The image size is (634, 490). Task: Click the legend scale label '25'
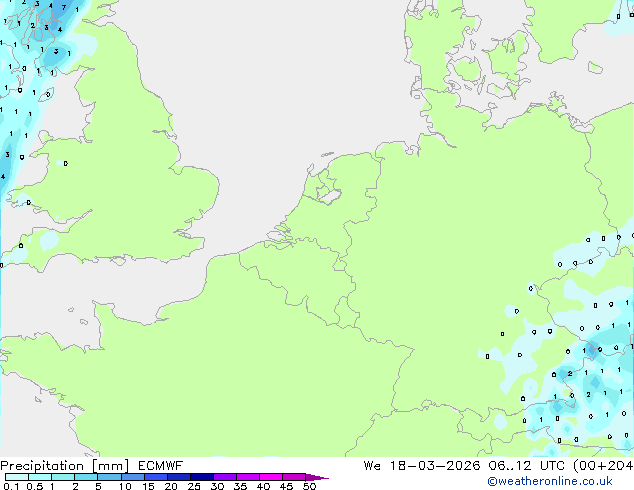click(x=194, y=486)
